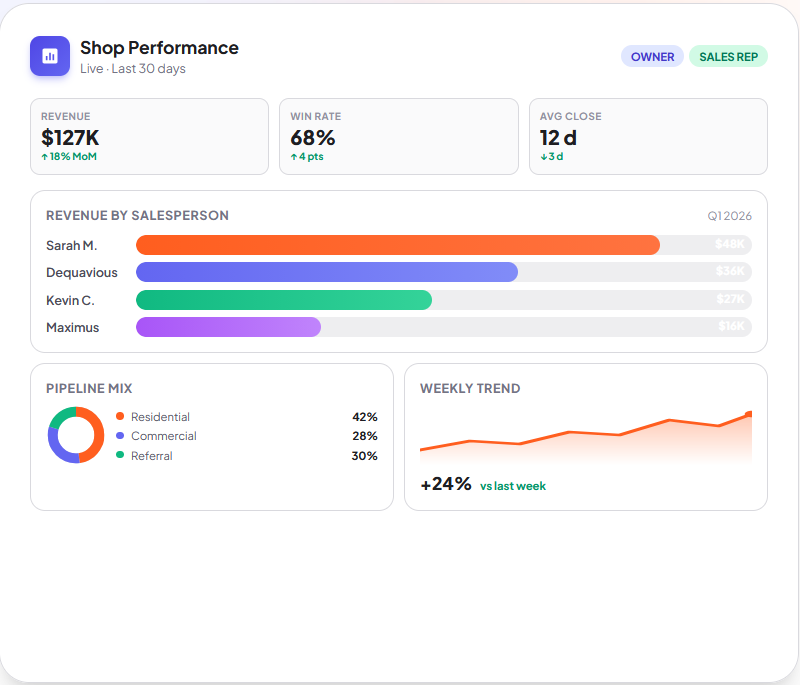This screenshot has height=685, width=800.
Task: Select the Sarah M. name label
Action: tap(71, 246)
